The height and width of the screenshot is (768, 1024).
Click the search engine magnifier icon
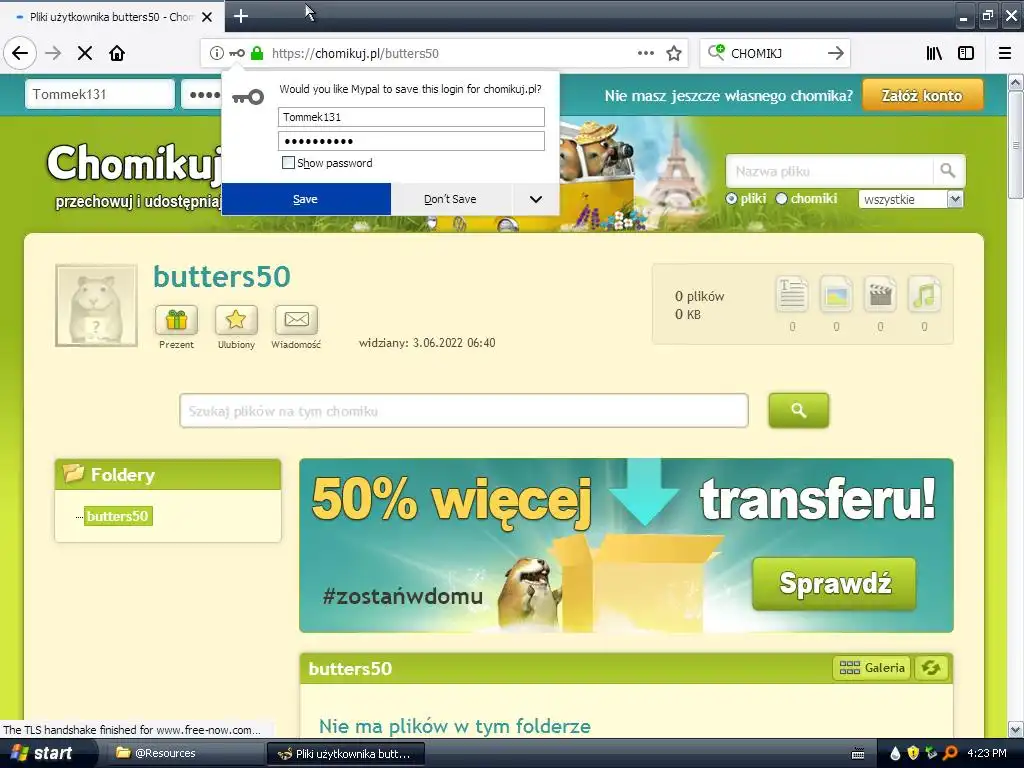tap(716, 52)
